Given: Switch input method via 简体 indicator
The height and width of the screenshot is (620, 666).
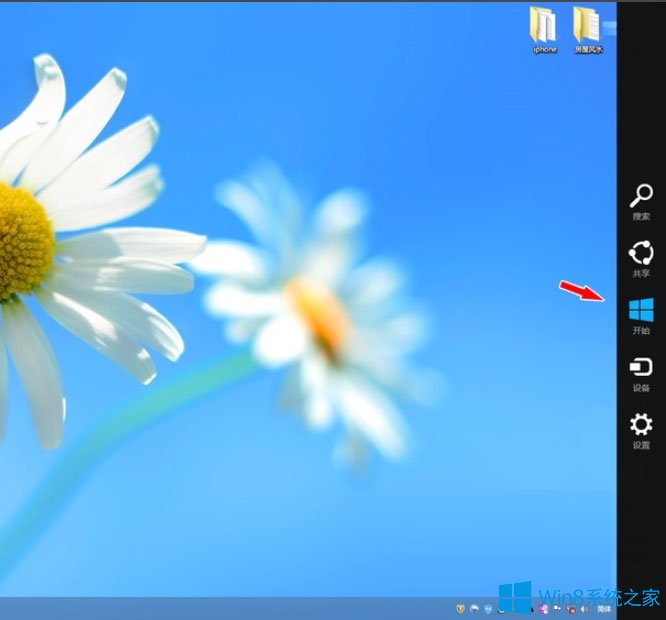Looking at the screenshot, I should click(604, 608).
